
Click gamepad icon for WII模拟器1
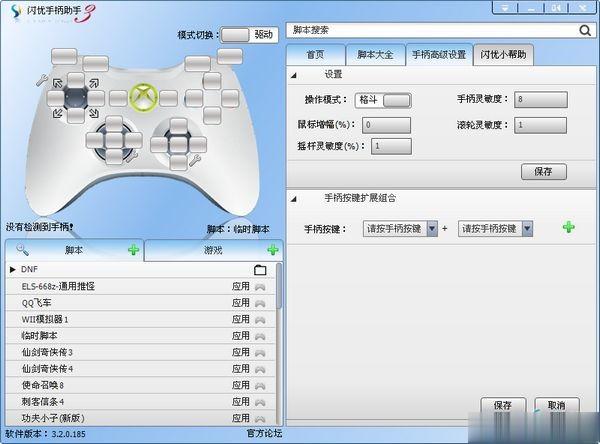tap(260, 320)
